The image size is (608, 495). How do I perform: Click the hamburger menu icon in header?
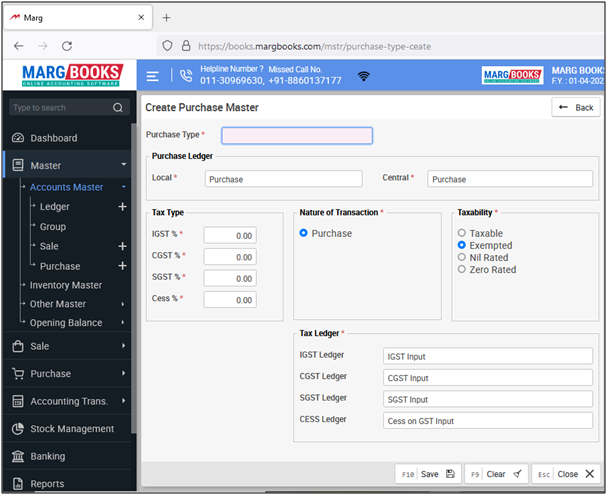pos(152,76)
